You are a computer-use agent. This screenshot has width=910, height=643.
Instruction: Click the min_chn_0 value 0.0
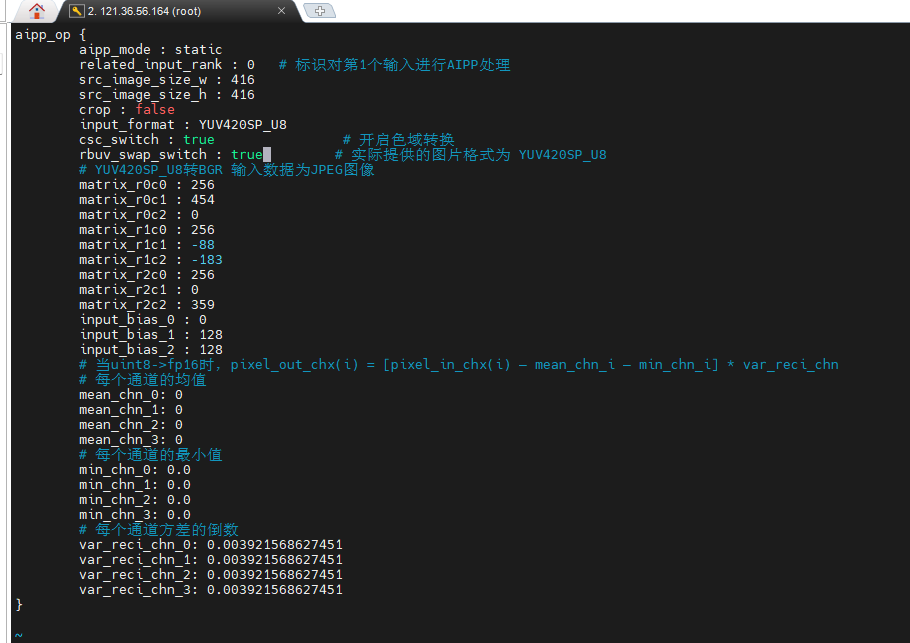179,470
